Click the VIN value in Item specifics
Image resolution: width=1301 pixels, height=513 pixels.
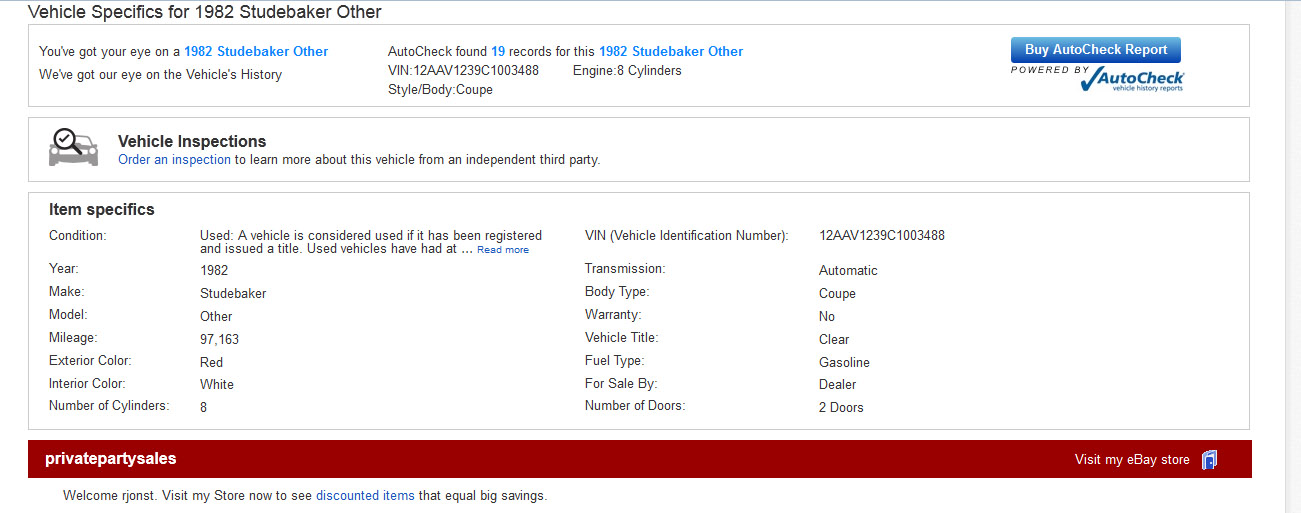881,236
